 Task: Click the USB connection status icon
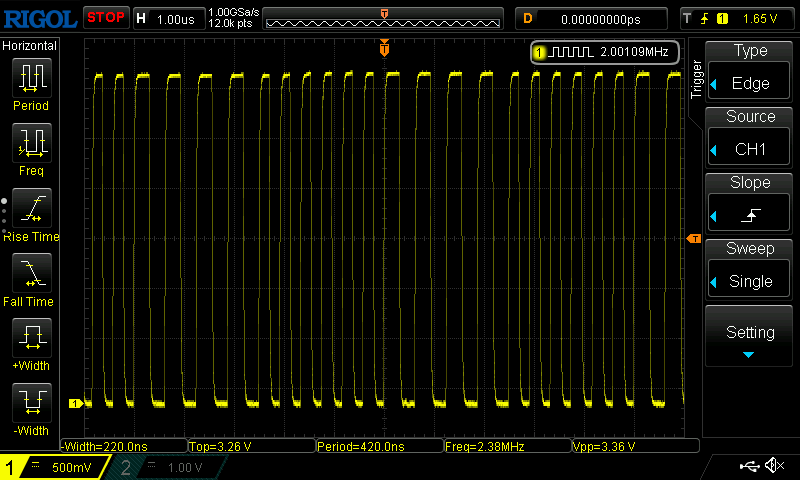(749, 465)
